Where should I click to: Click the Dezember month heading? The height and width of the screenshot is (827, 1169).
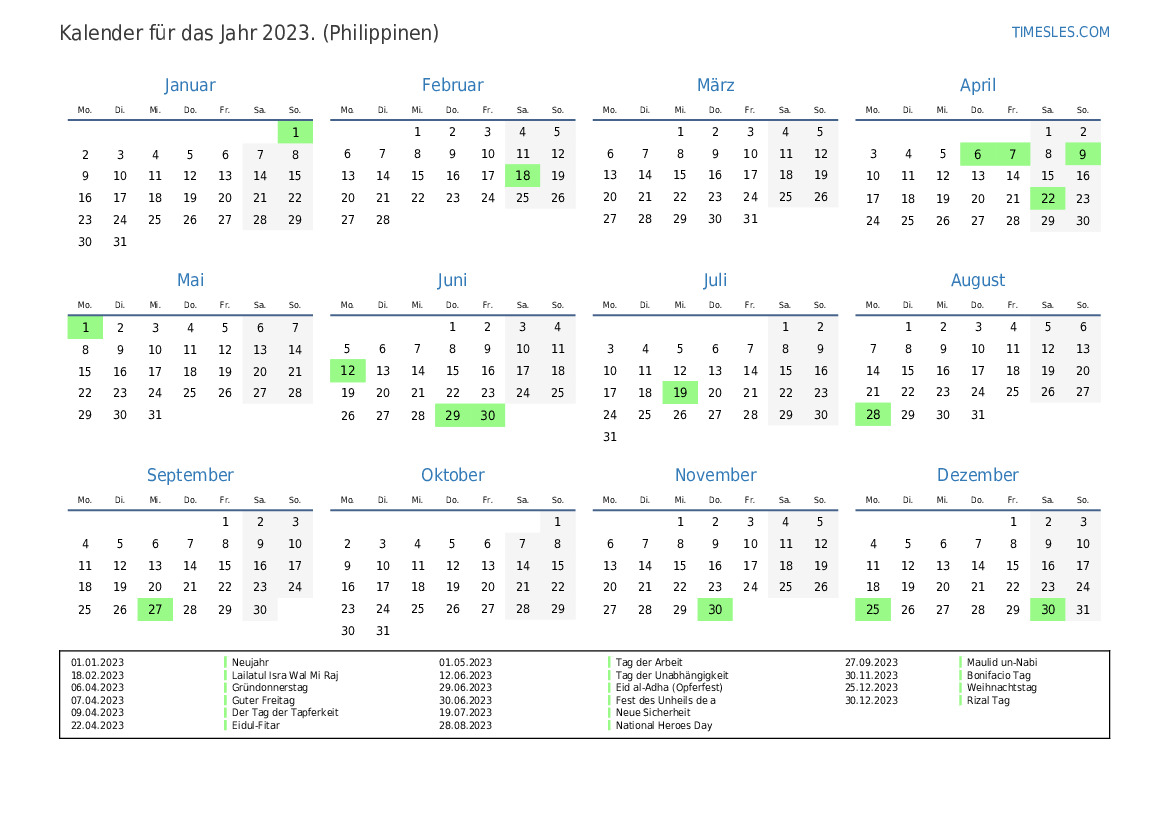click(977, 475)
